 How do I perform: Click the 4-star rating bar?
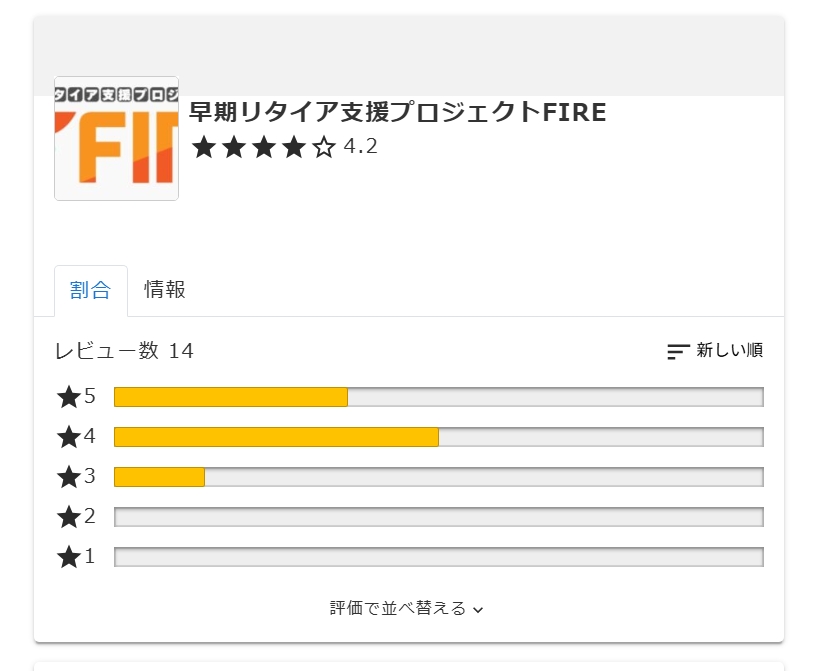tap(438, 437)
